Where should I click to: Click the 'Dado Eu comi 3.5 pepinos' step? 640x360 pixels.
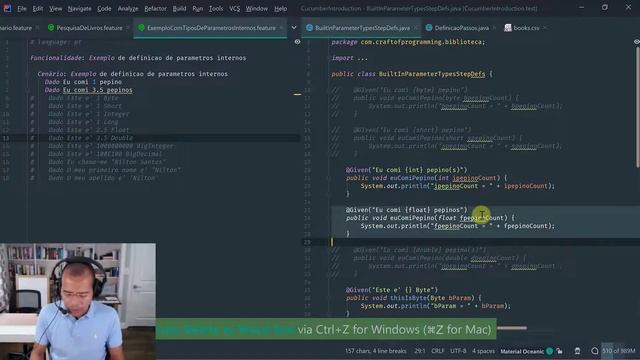click(88, 90)
